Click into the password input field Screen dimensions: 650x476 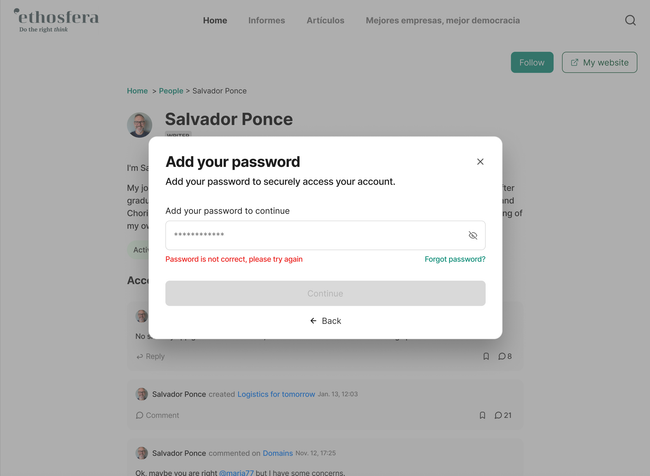click(310, 236)
